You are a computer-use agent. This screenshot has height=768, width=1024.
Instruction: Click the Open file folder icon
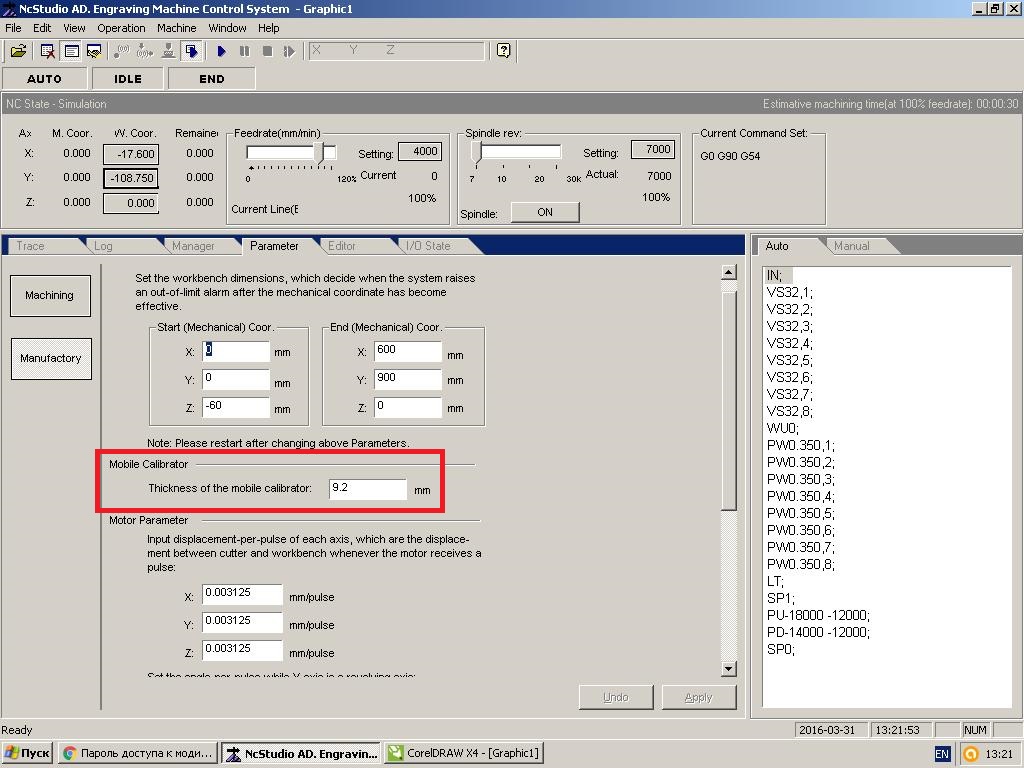18,51
